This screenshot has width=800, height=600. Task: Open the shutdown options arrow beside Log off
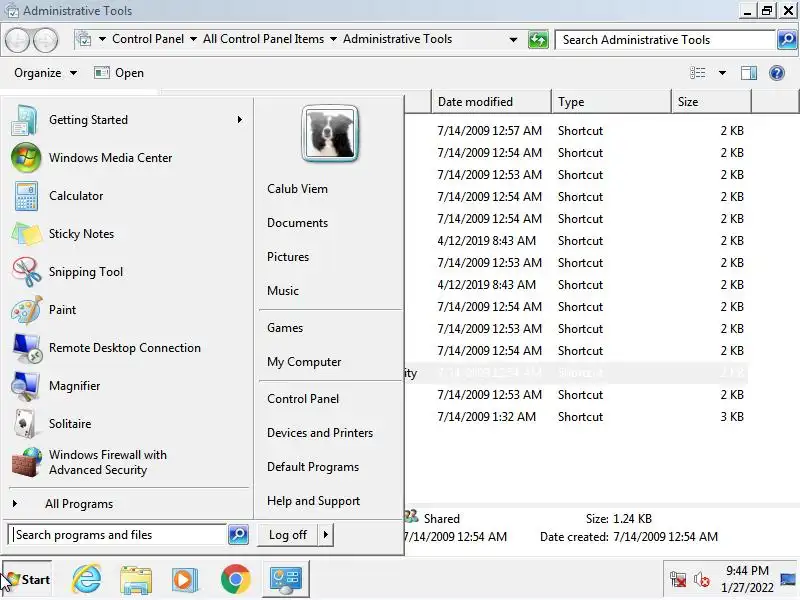[326, 535]
